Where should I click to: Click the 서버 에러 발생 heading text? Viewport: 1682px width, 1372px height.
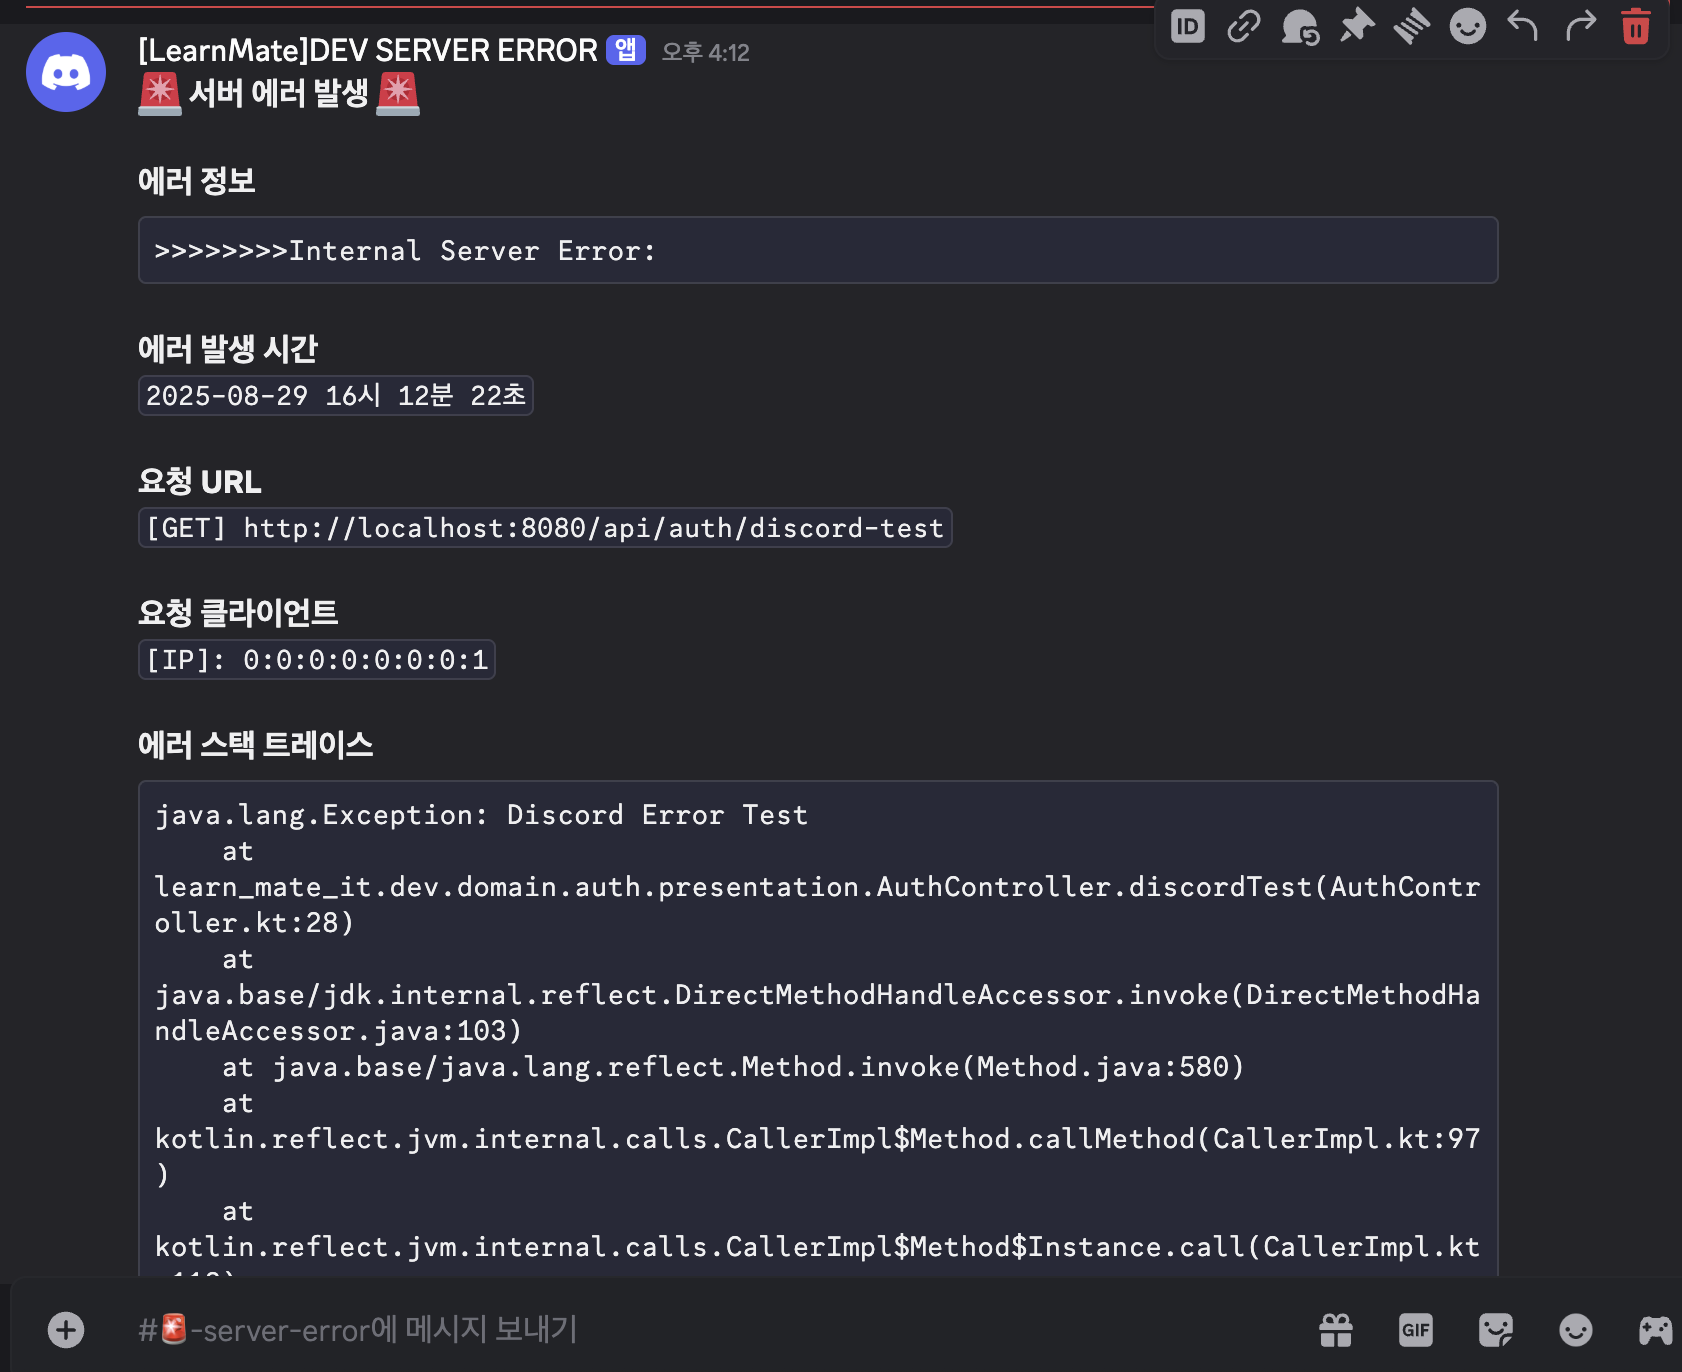[279, 93]
